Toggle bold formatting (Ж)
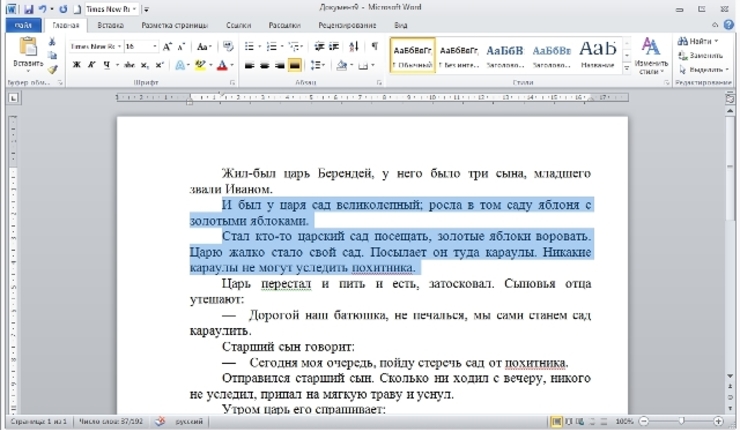This screenshot has height=430, width=740. (76, 65)
